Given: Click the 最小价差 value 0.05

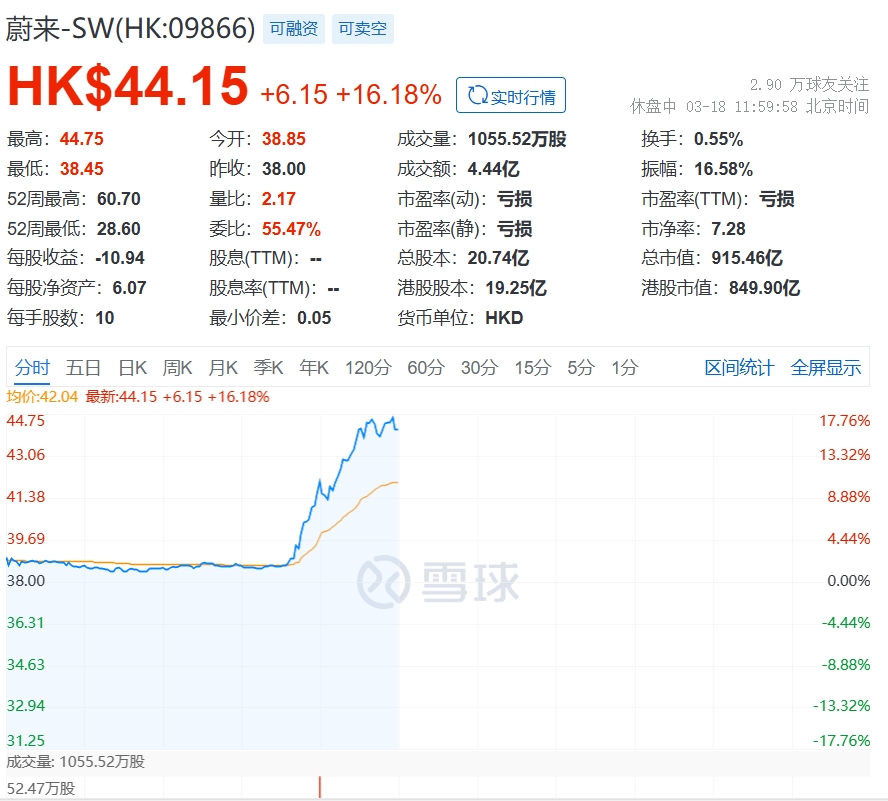Looking at the screenshot, I should coord(314,318).
